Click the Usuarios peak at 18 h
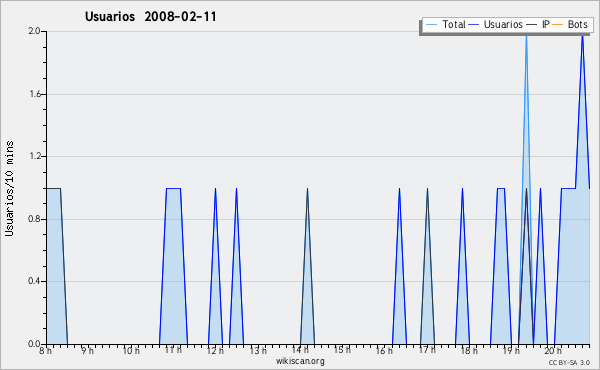Viewport: 600px width, 370px height. pos(462,189)
